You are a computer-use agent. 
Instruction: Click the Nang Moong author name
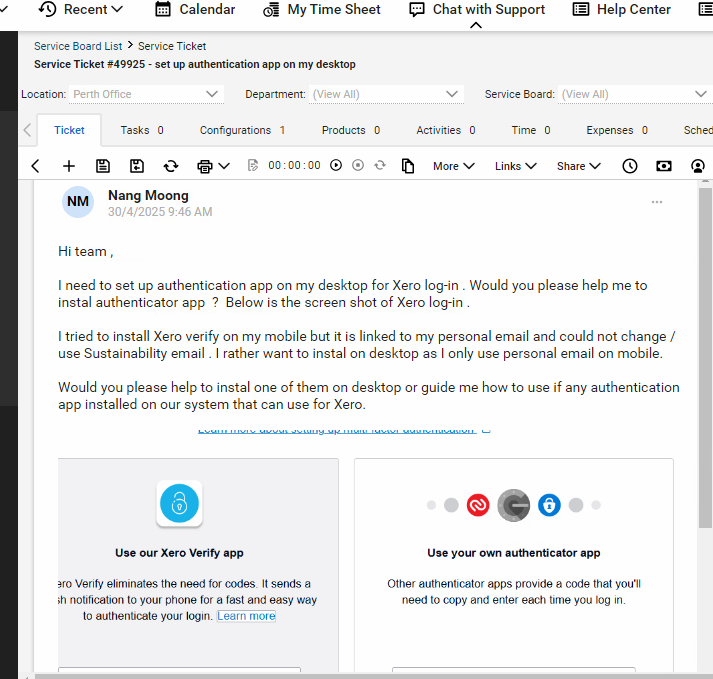[148, 195]
